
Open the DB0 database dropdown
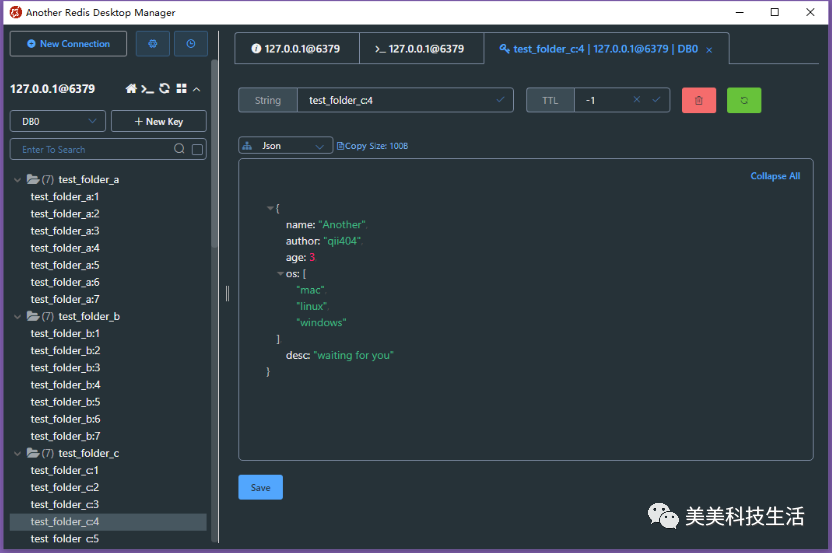58,122
